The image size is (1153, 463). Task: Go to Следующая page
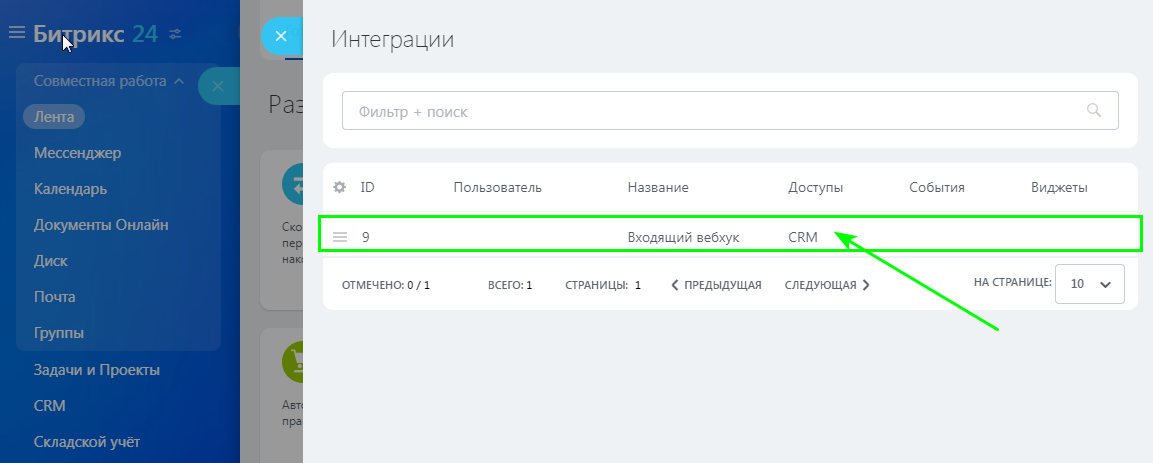pyautogui.click(x=827, y=285)
